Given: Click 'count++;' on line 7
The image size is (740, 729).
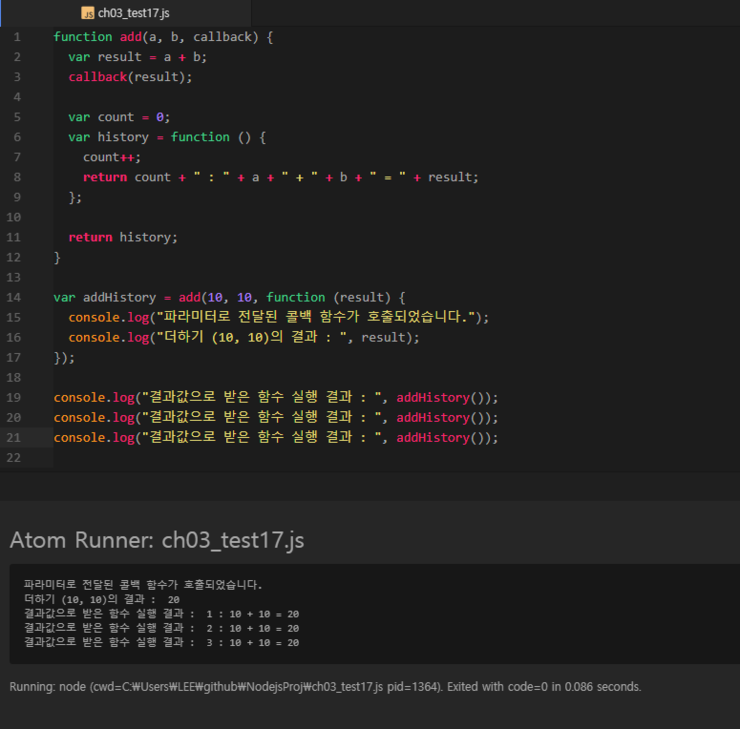Looking at the screenshot, I should pyautogui.click(x=112, y=157).
